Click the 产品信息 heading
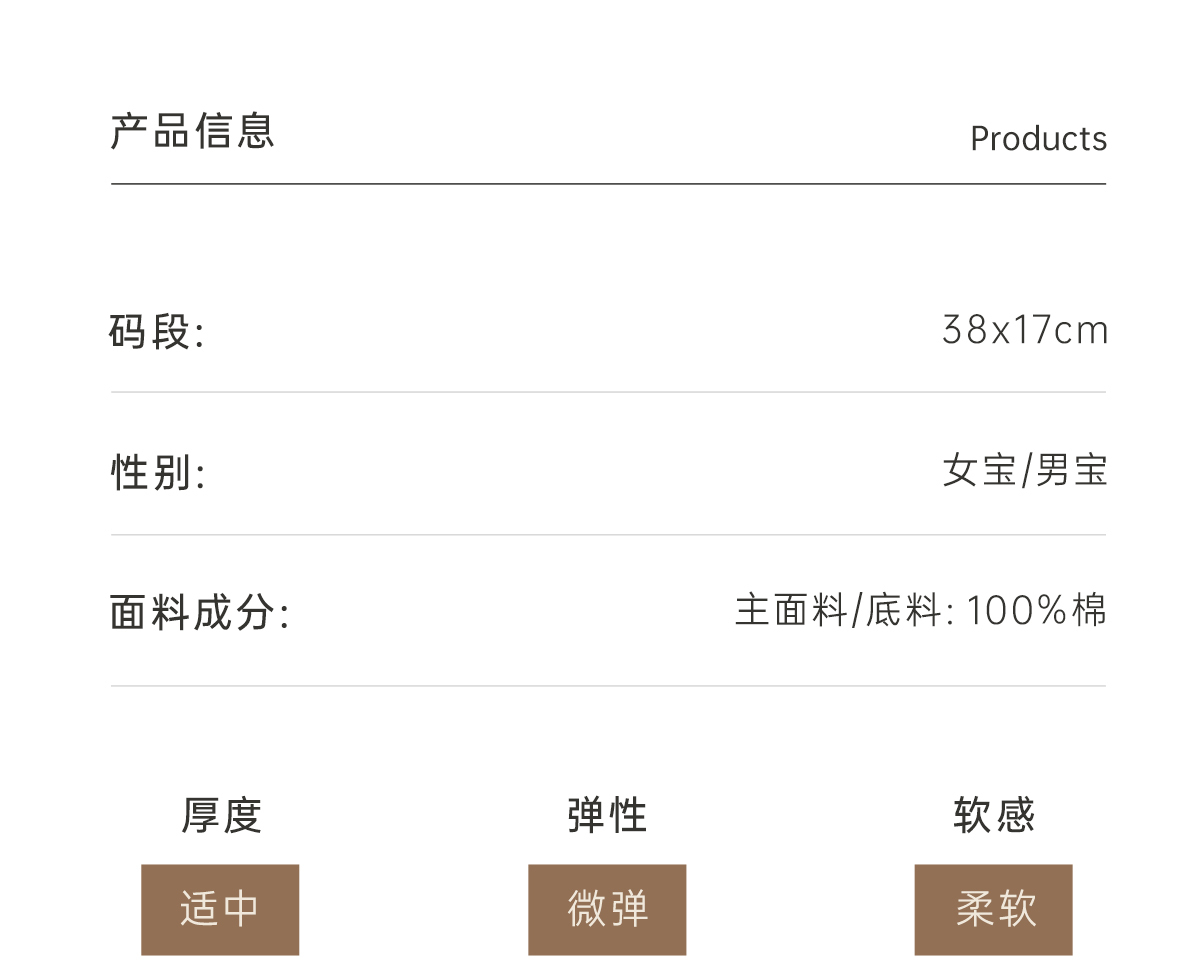This screenshot has width=1200, height=960. point(192,132)
